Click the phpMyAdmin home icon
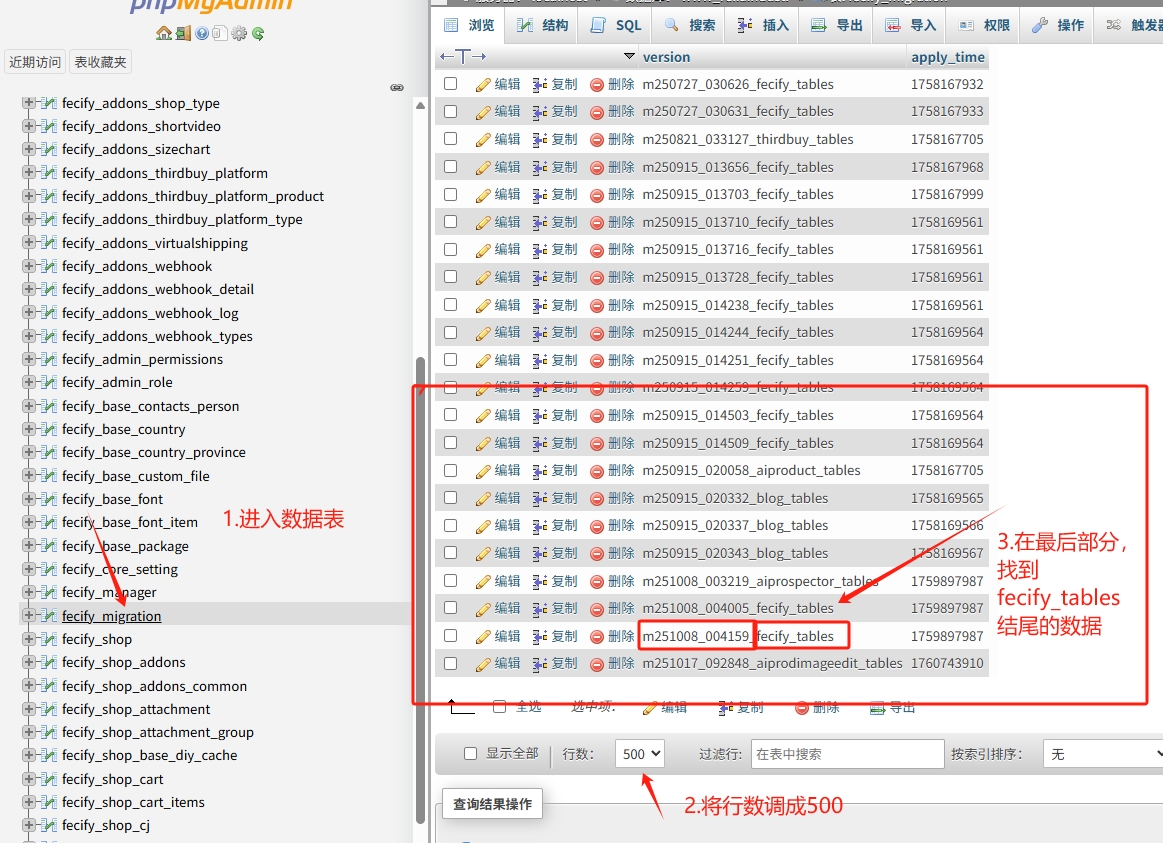The height and width of the screenshot is (843, 1163). [x=164, y=33]
